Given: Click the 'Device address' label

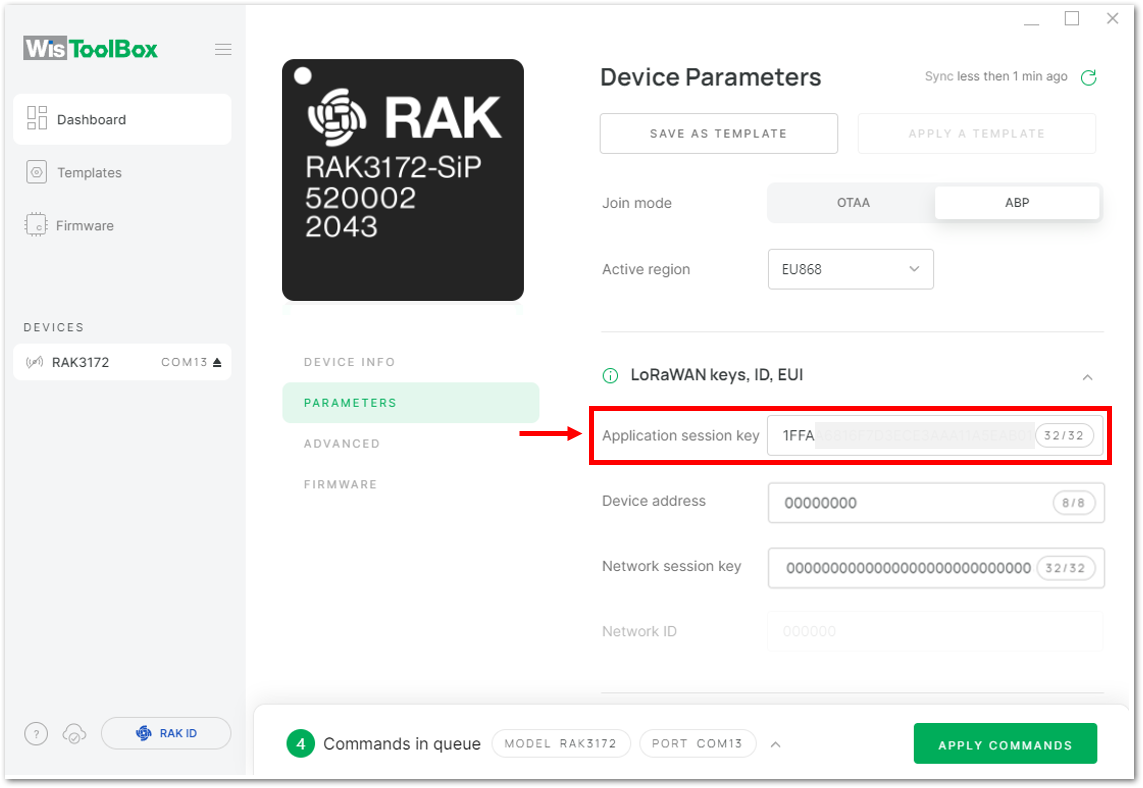Looking at the screenshot, I should (x=654, y=502).
